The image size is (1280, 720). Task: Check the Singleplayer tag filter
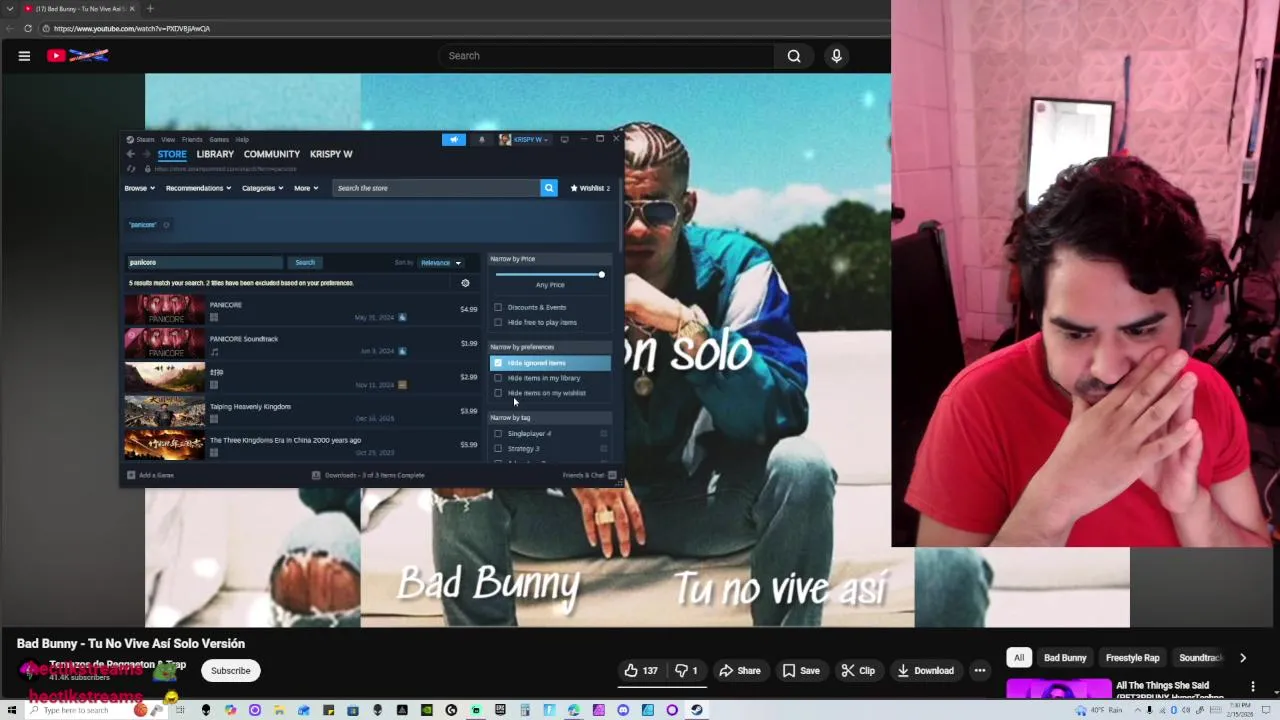[498, 433]
